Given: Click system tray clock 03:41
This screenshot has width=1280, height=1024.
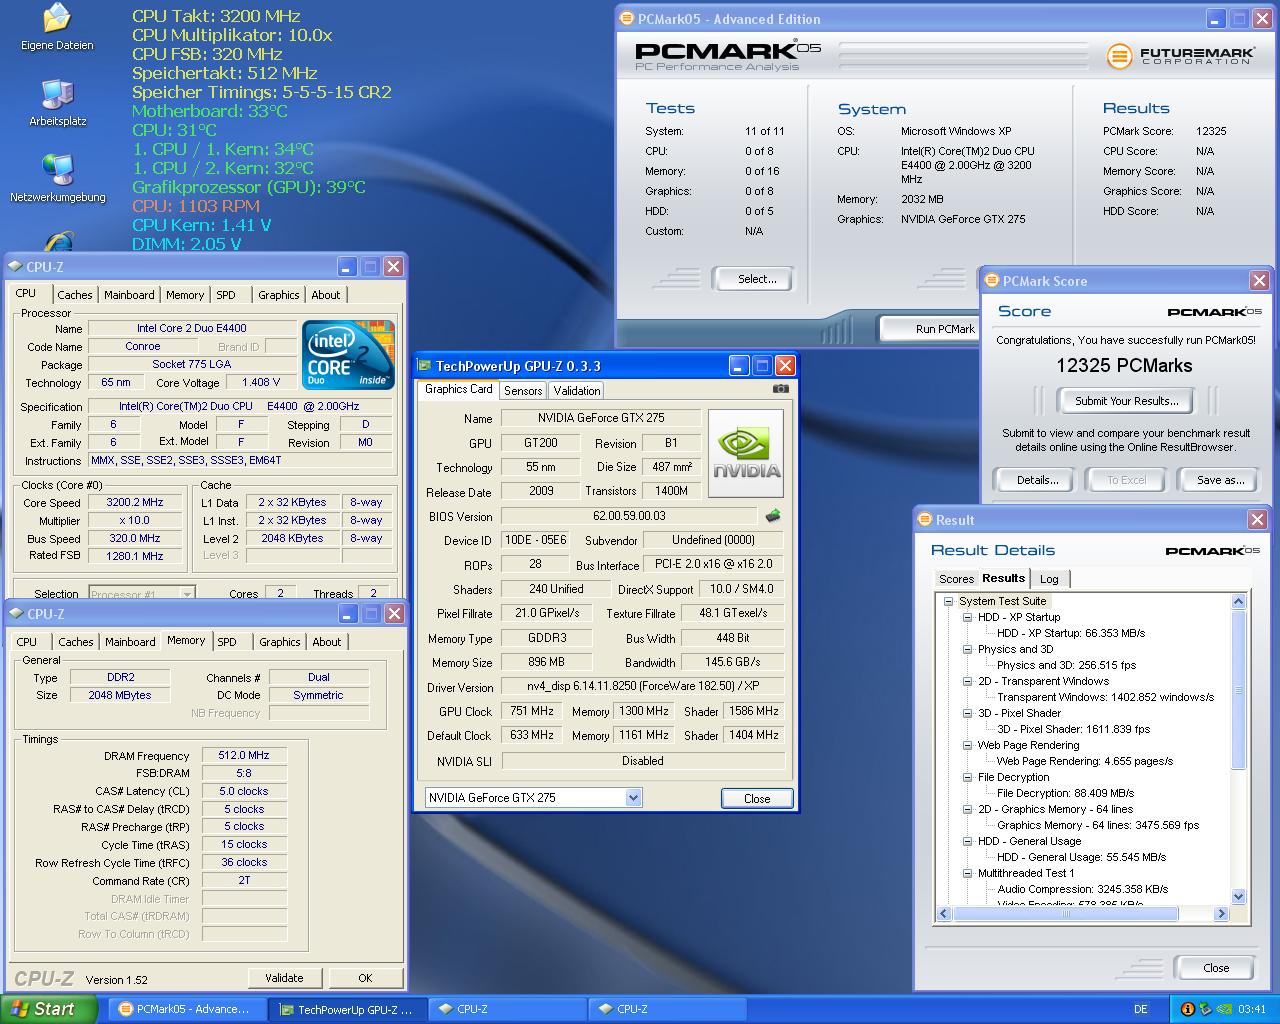Looking at the screenshot, I should [x=1252, y=1009].
